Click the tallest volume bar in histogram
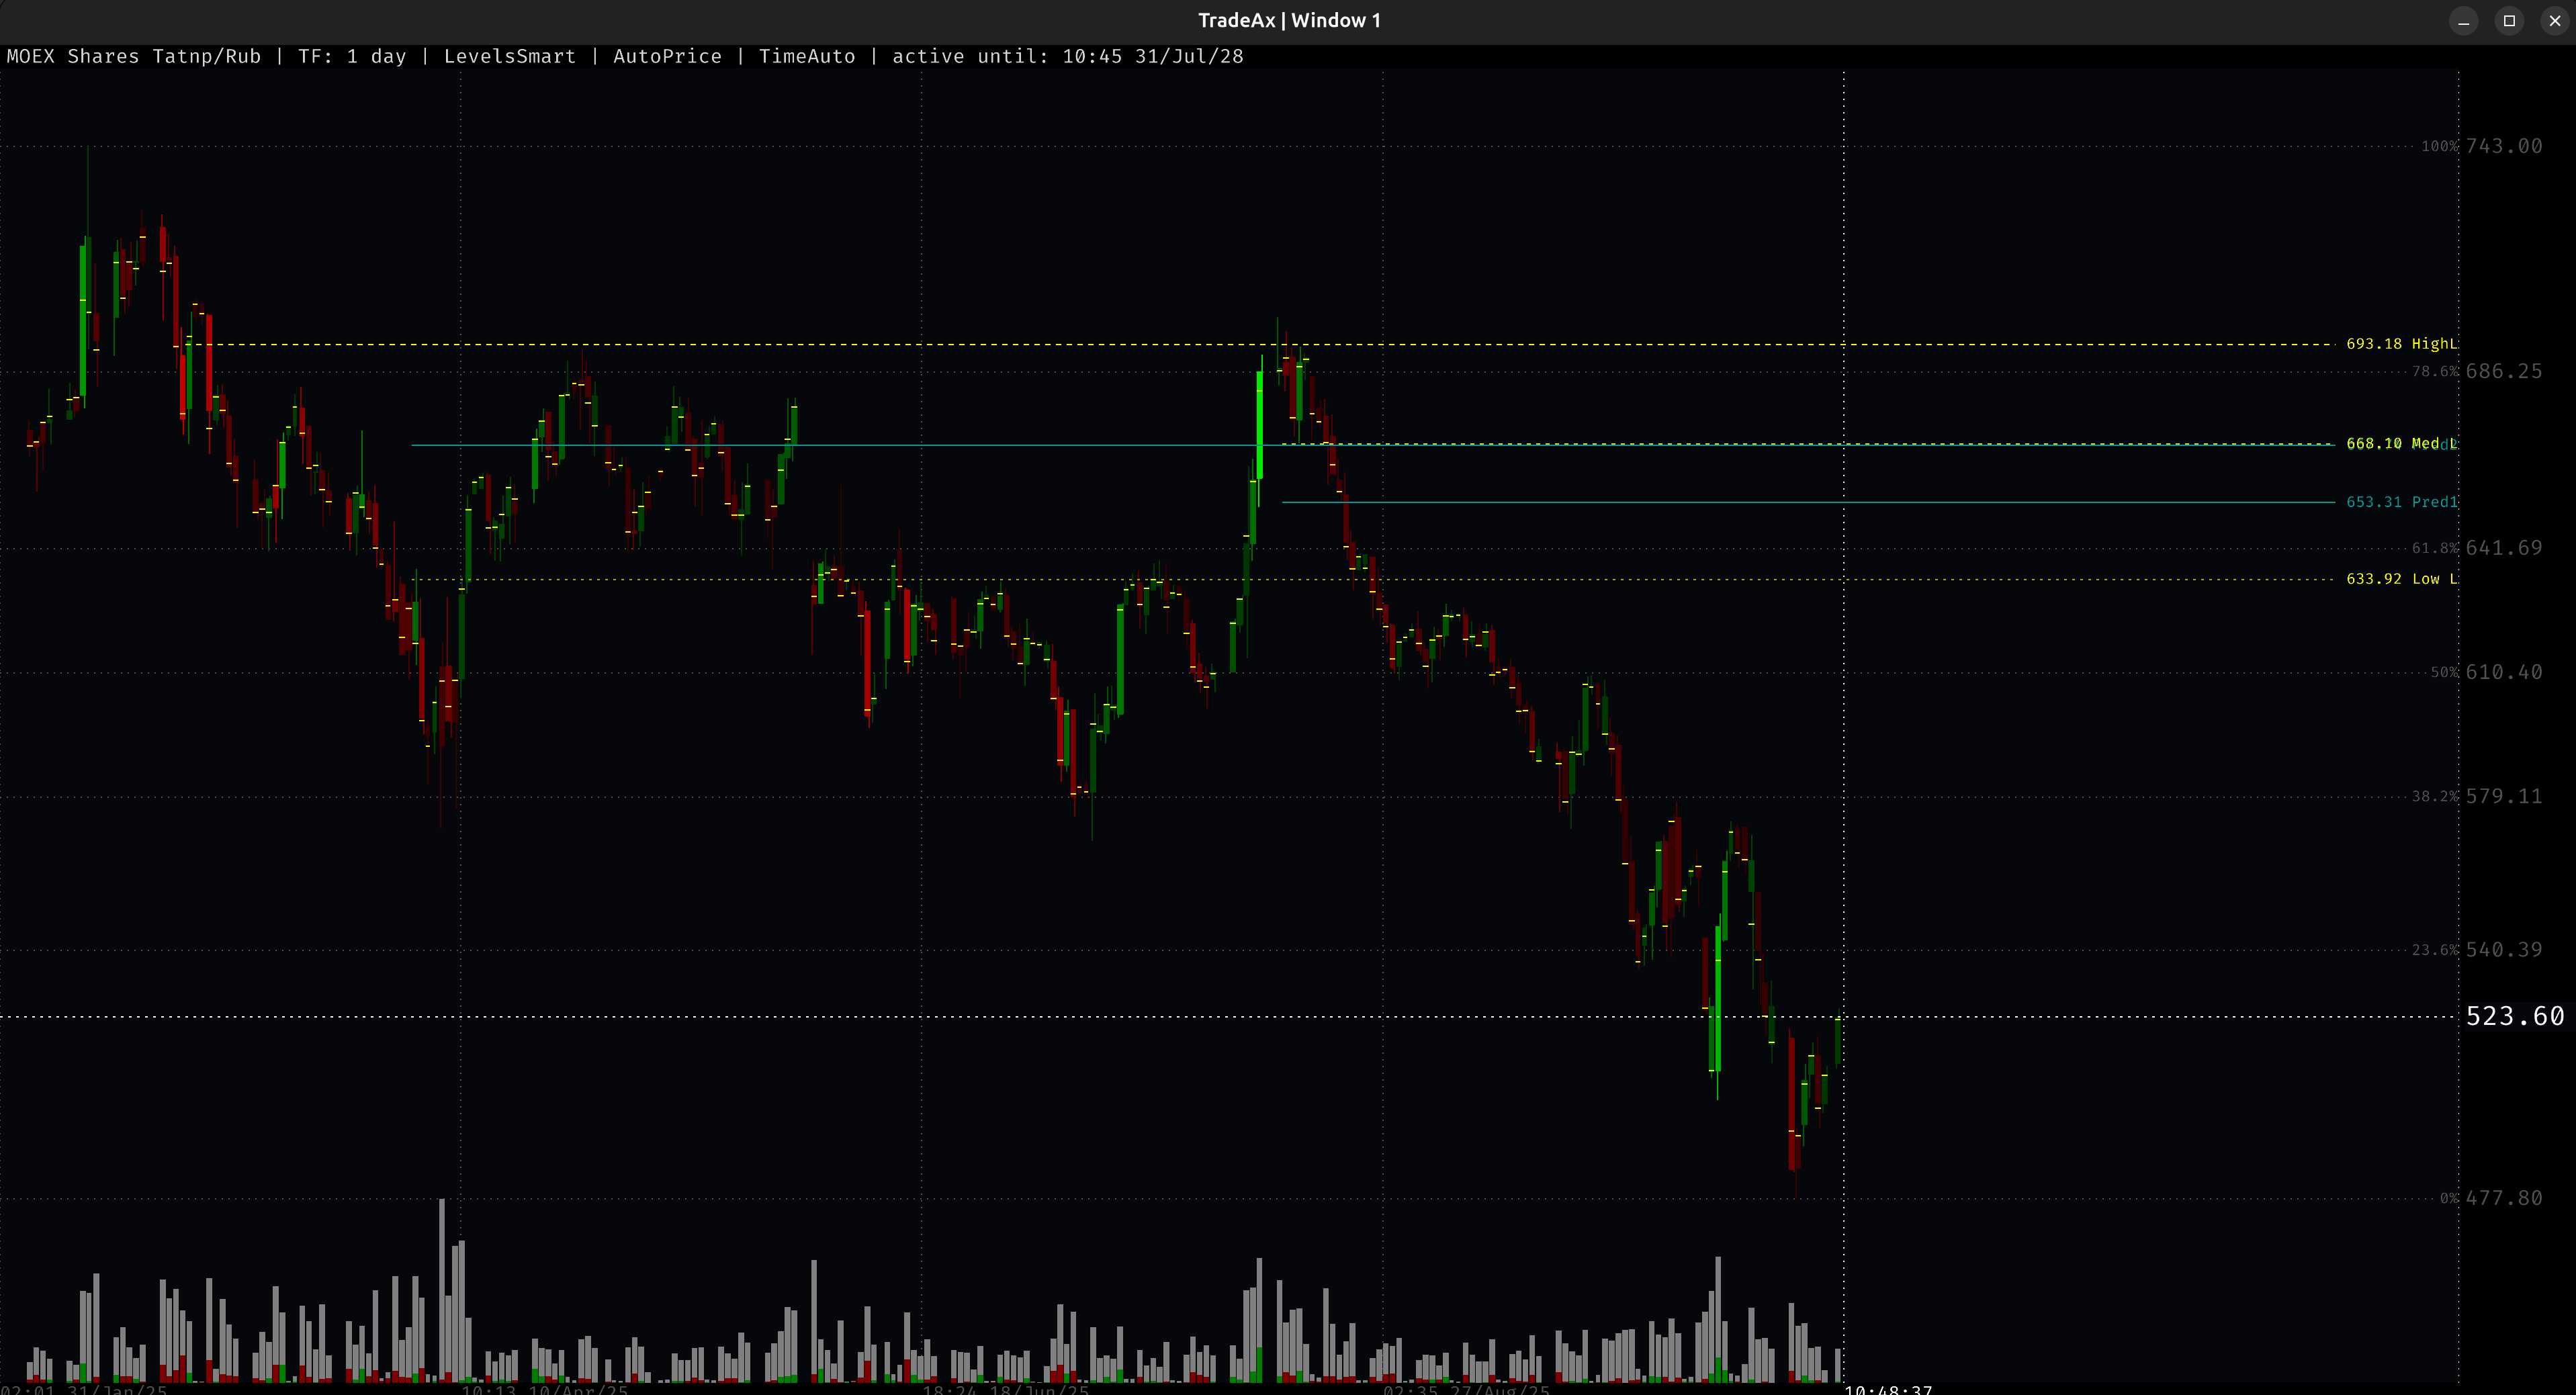 441,1290
